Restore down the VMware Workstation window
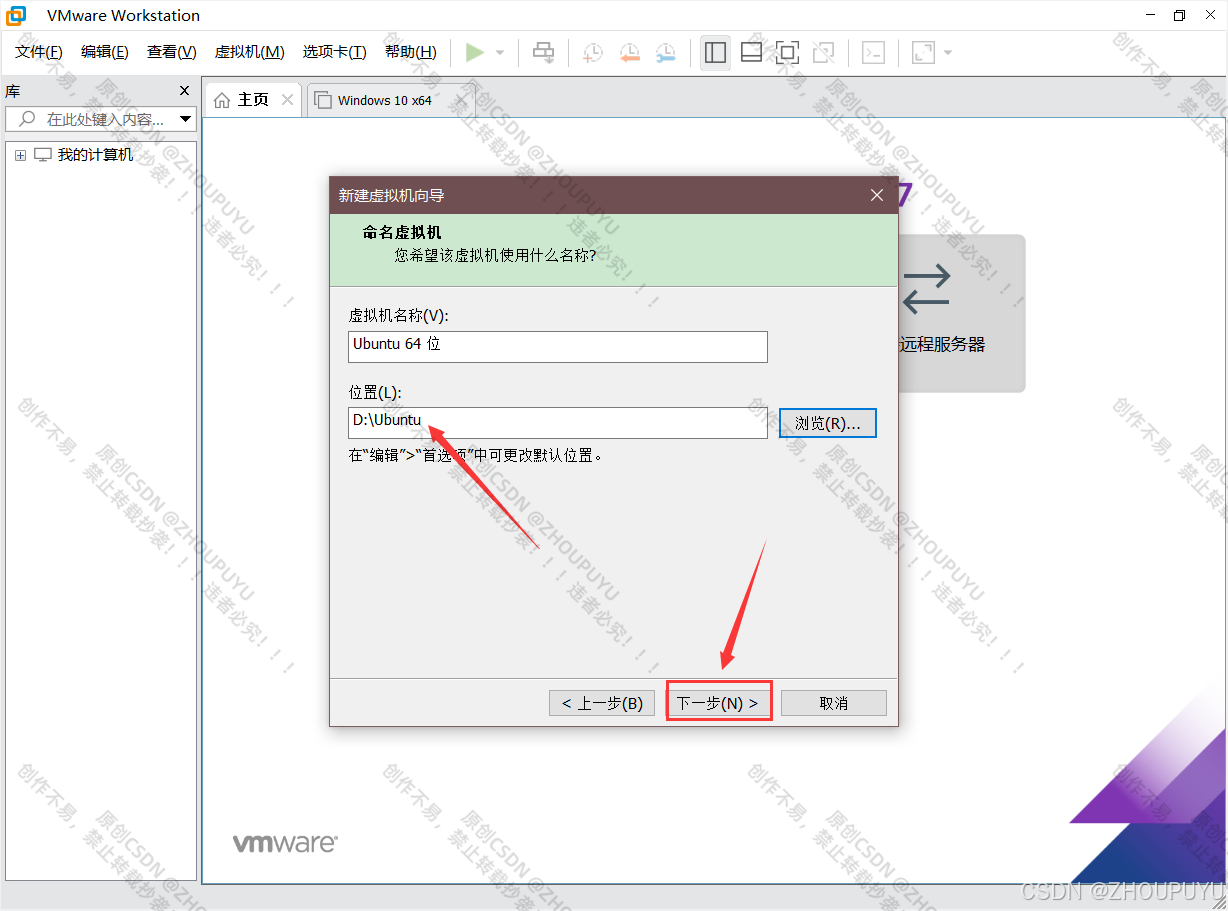 click(x=1179, y=15)
